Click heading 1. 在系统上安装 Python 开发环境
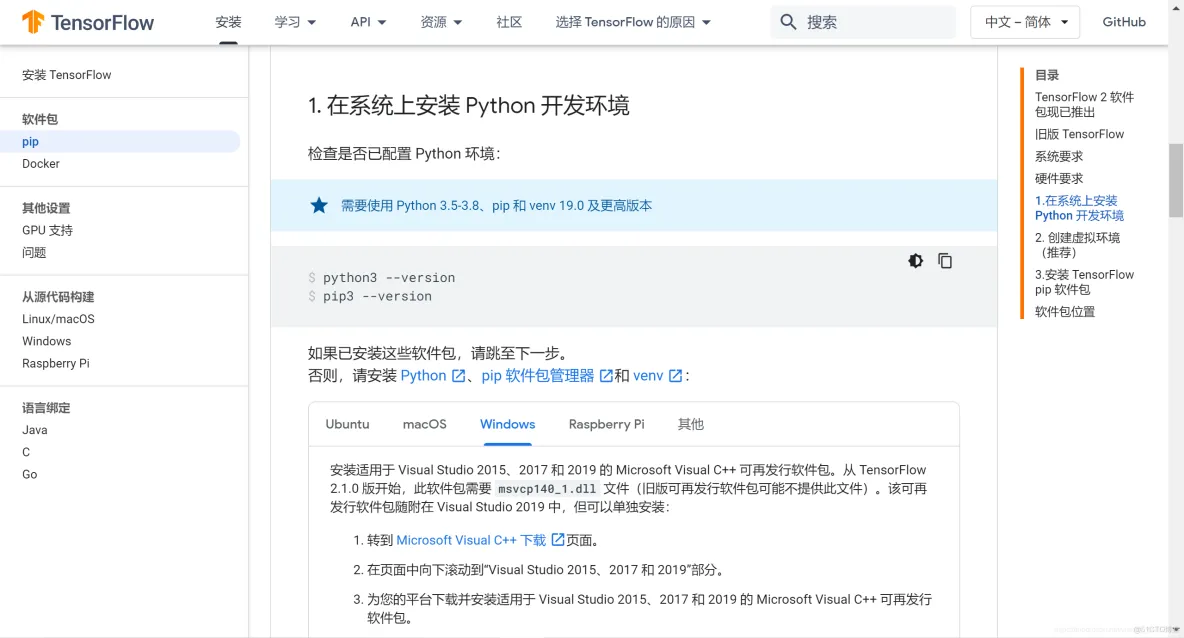This screenshot has width=1184, height=638. tap(468, 105)
